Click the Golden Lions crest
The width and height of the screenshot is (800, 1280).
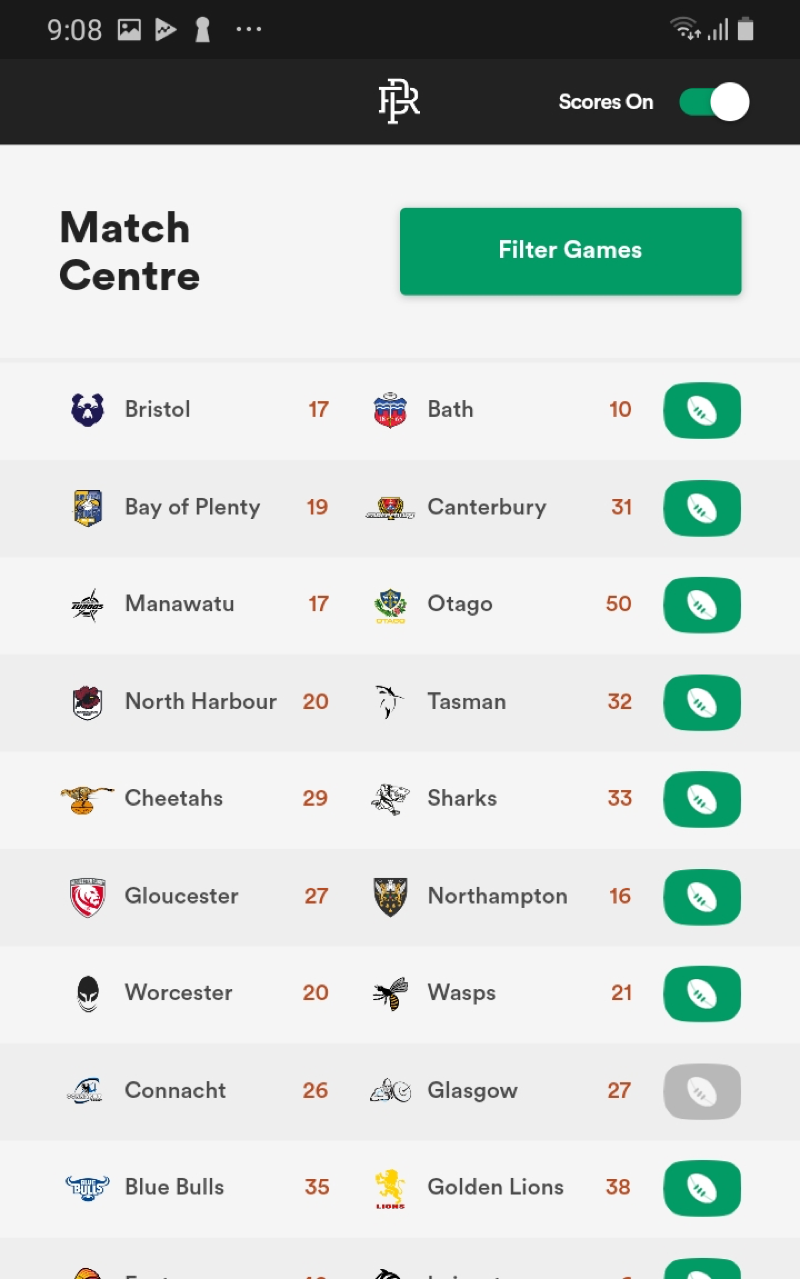click(390, 1188)
